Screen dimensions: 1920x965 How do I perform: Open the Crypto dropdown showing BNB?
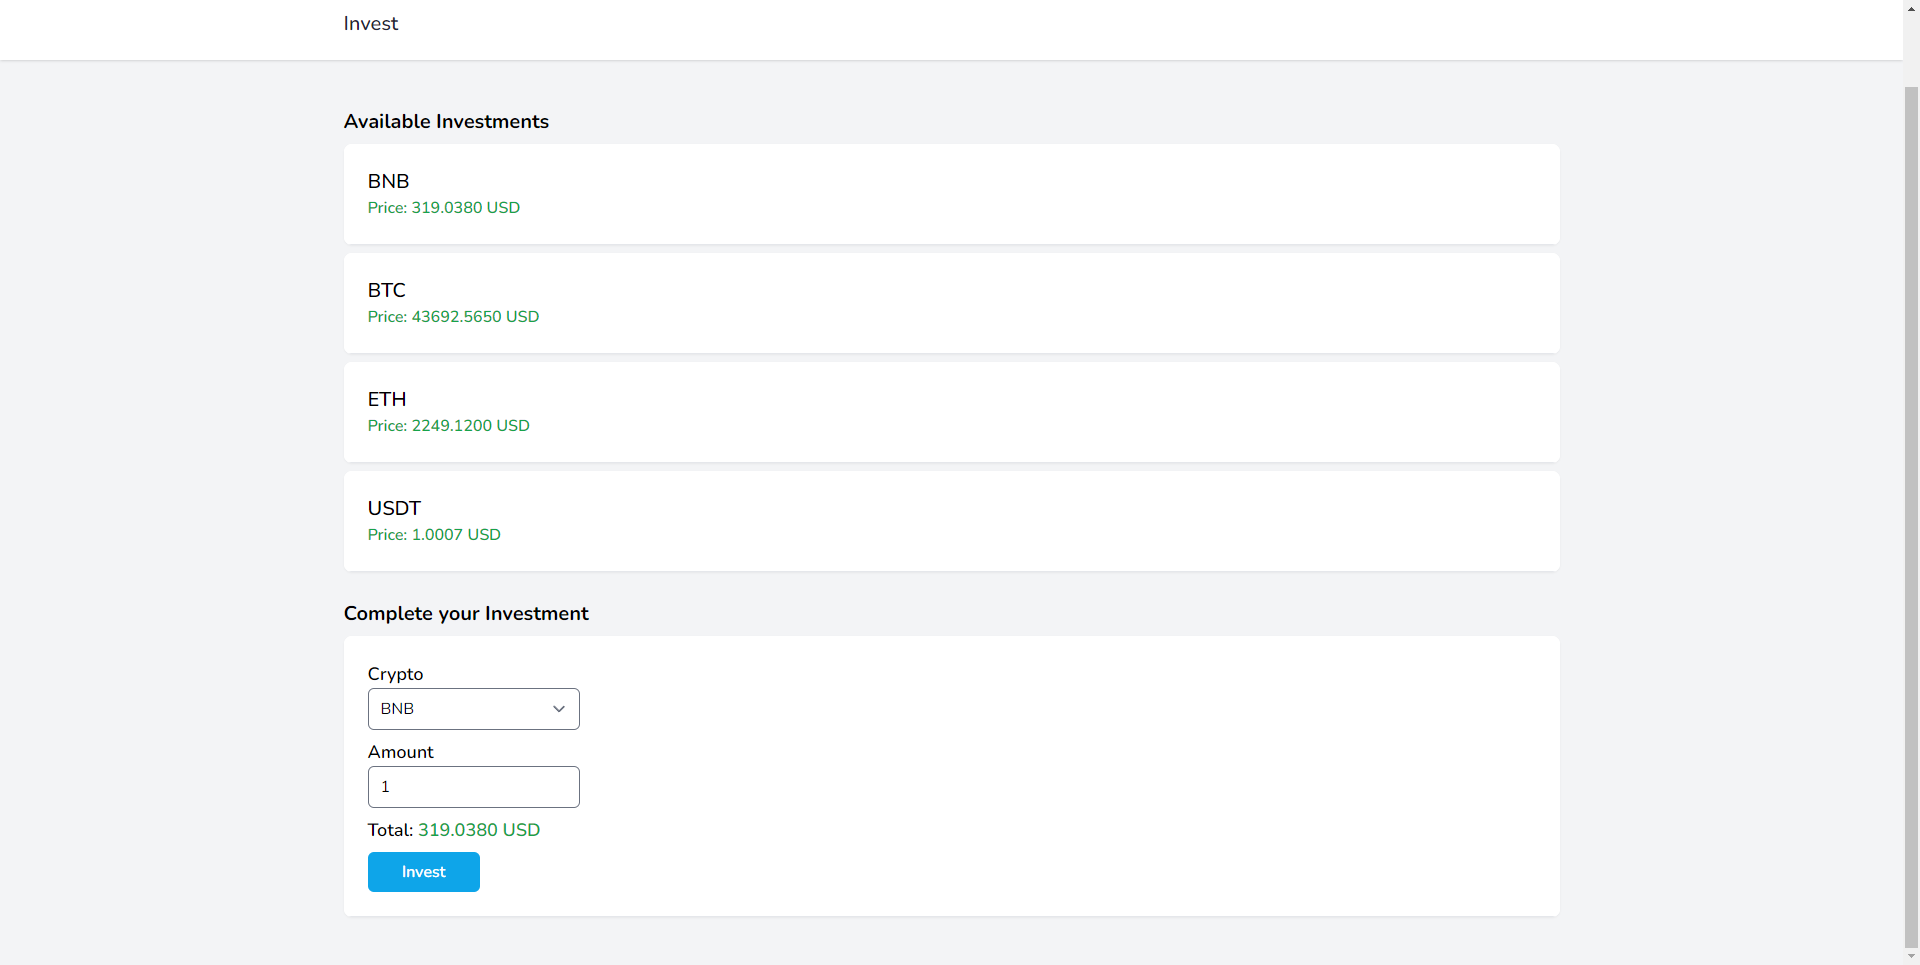(473, 709)
